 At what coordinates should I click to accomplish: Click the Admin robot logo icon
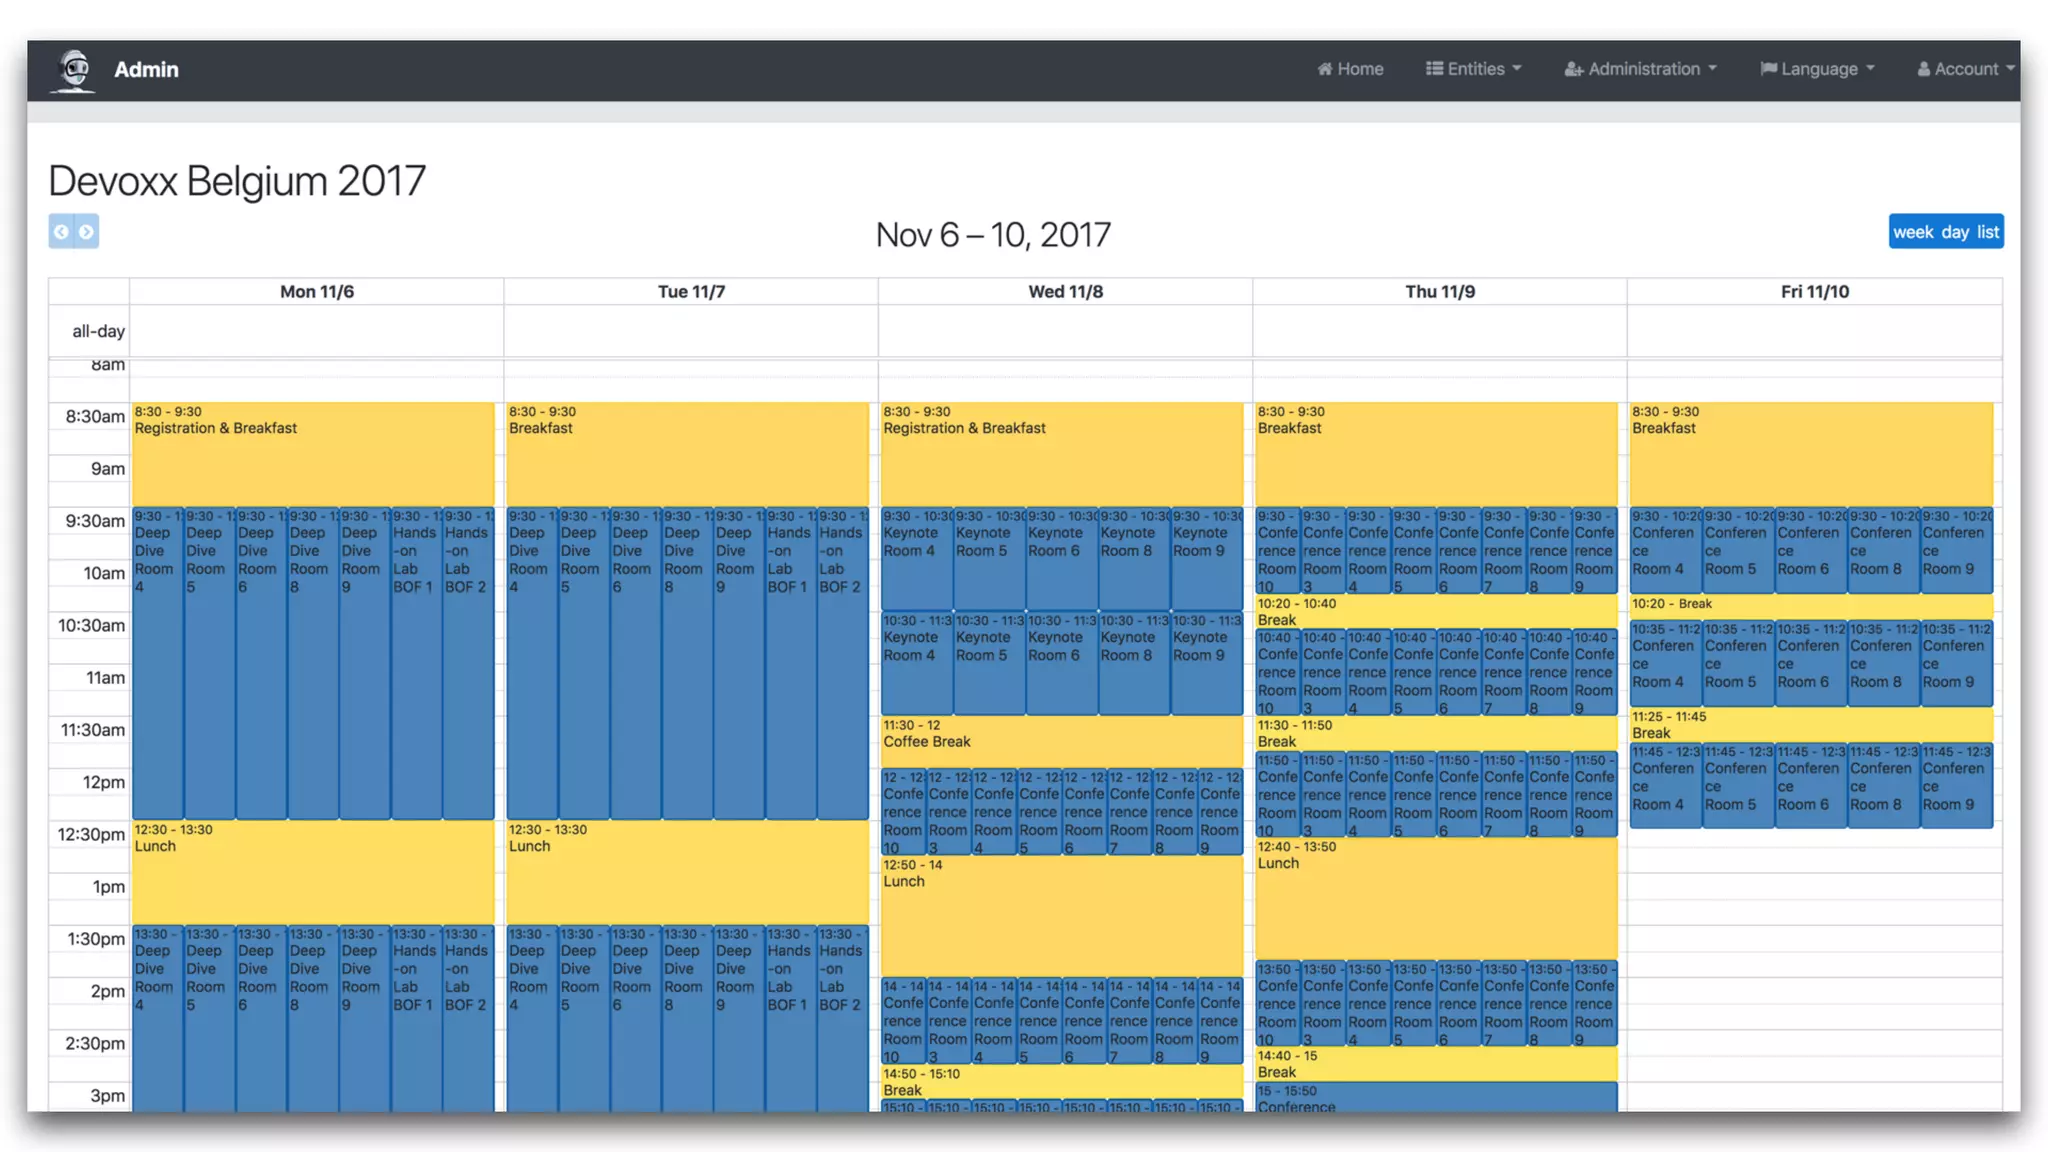point(74,70)
